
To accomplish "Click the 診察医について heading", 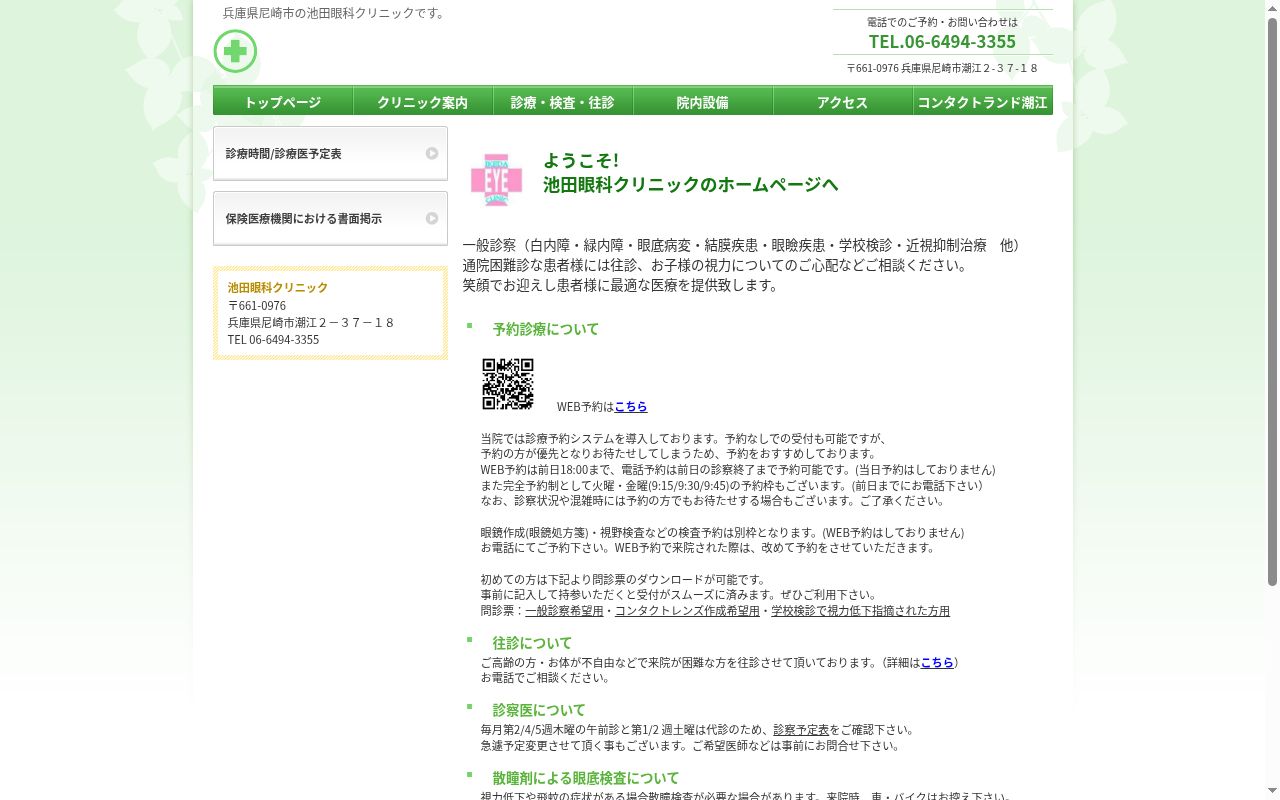I will (539, 711).
